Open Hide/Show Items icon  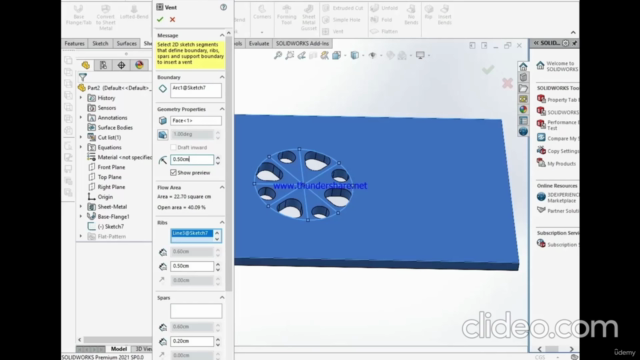(x=373, y=55)
